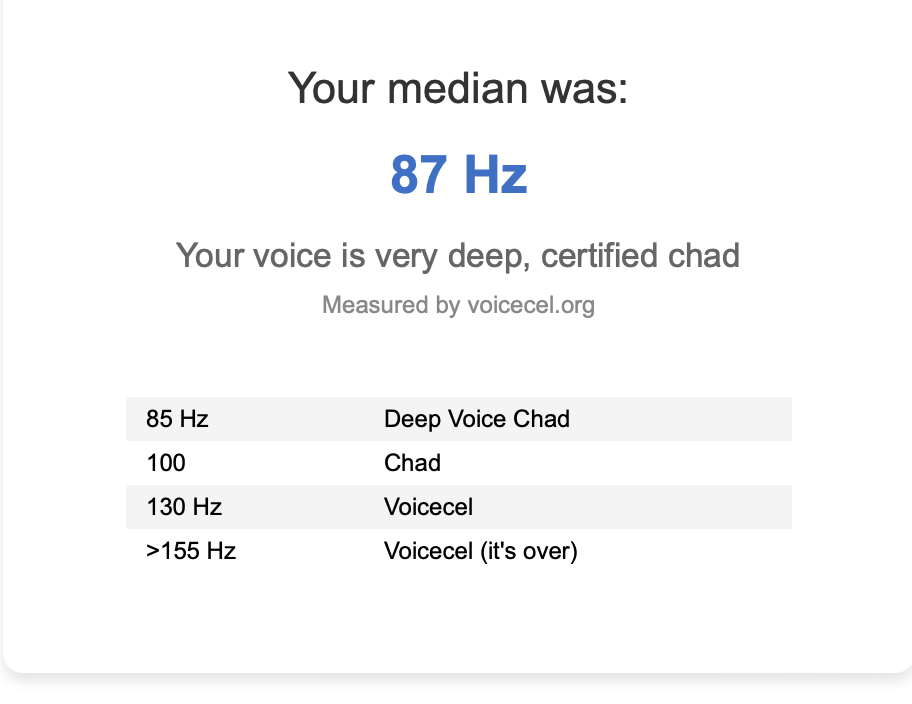Click the 'Chad' label cell

[x=412, y=463]
